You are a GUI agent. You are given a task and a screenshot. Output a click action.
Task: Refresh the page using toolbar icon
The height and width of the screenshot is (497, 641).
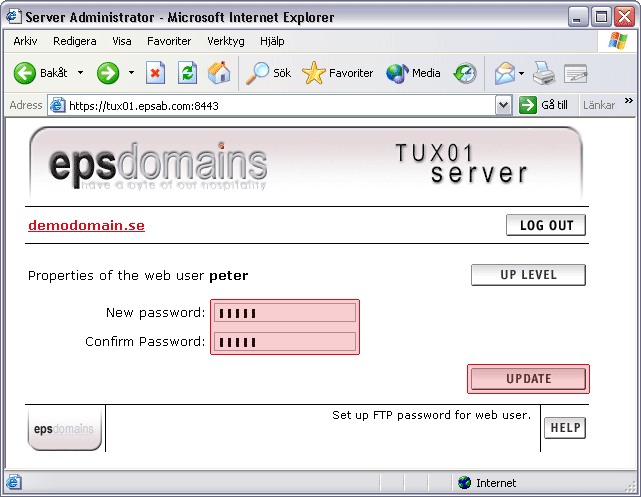187,73
